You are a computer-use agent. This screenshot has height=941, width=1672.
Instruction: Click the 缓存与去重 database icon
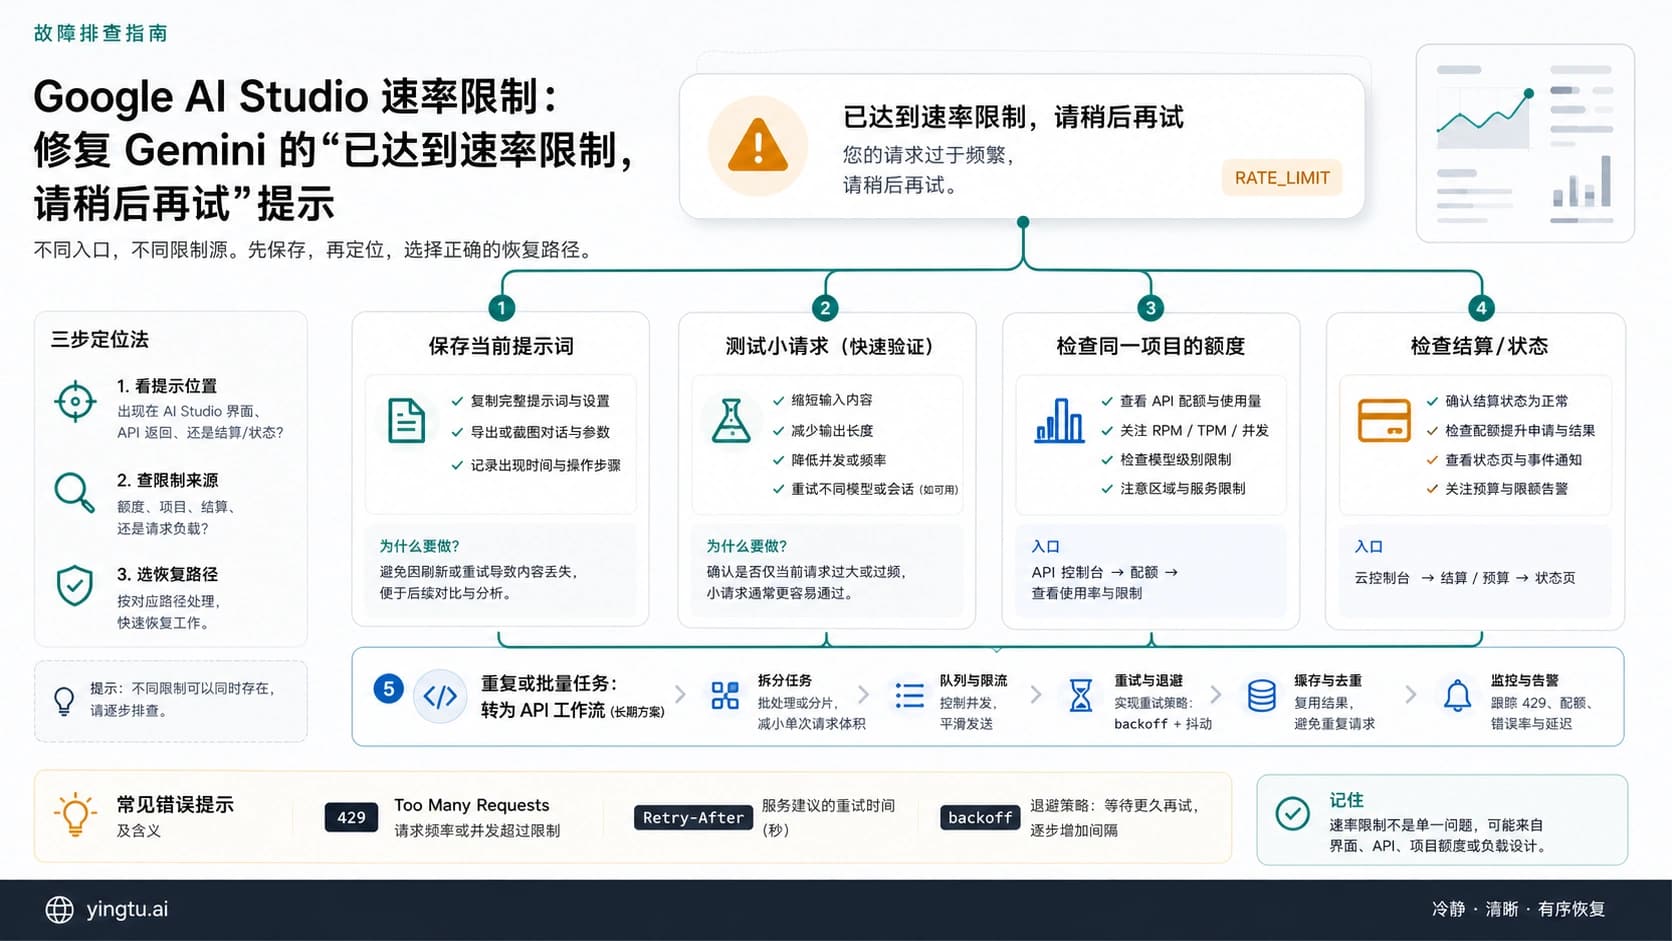1262,695
